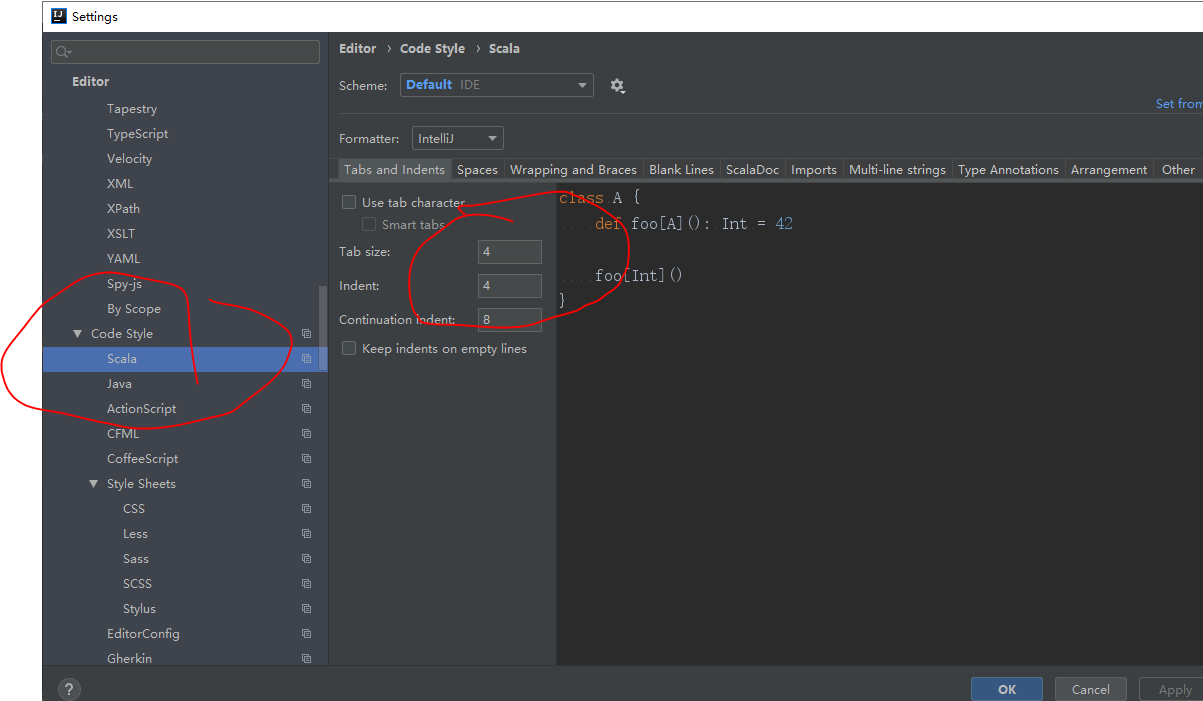Enable Keep indents on empty lines

click(x=349, y=349)
